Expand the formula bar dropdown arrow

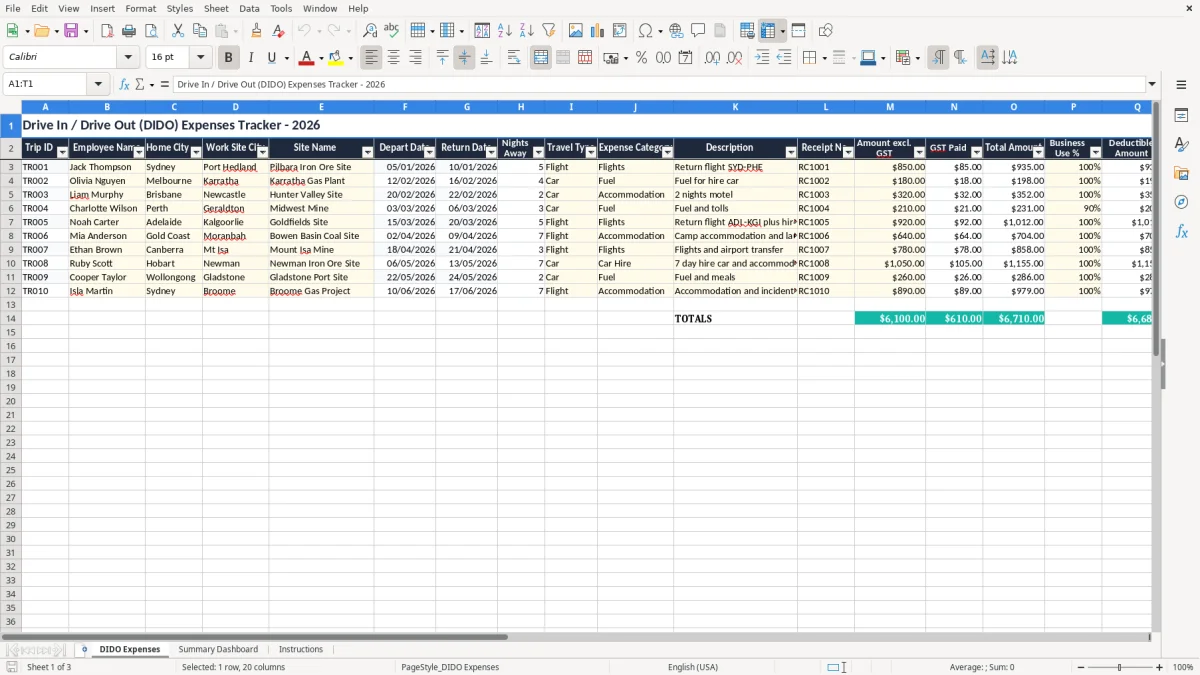click(x=1152, y=85)
